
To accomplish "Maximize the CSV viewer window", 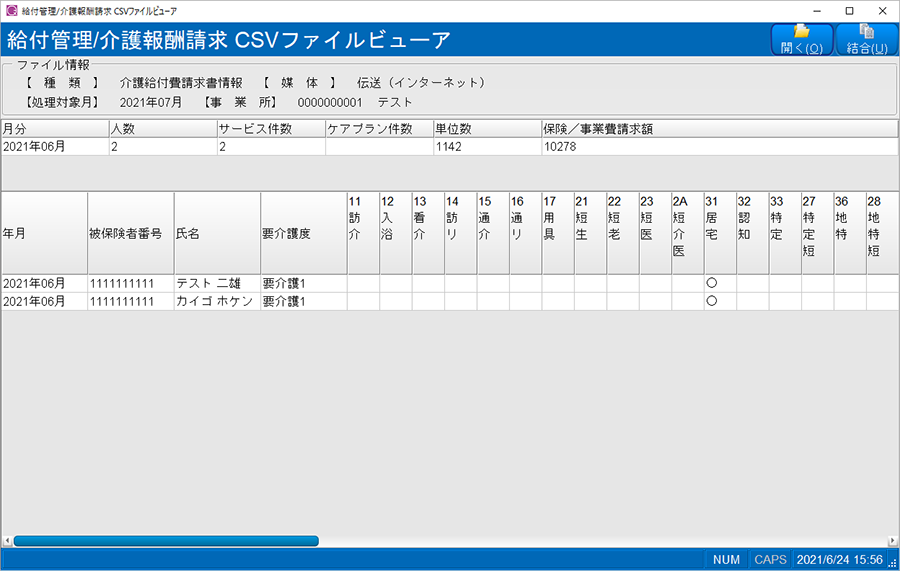I will pos(849,11).
